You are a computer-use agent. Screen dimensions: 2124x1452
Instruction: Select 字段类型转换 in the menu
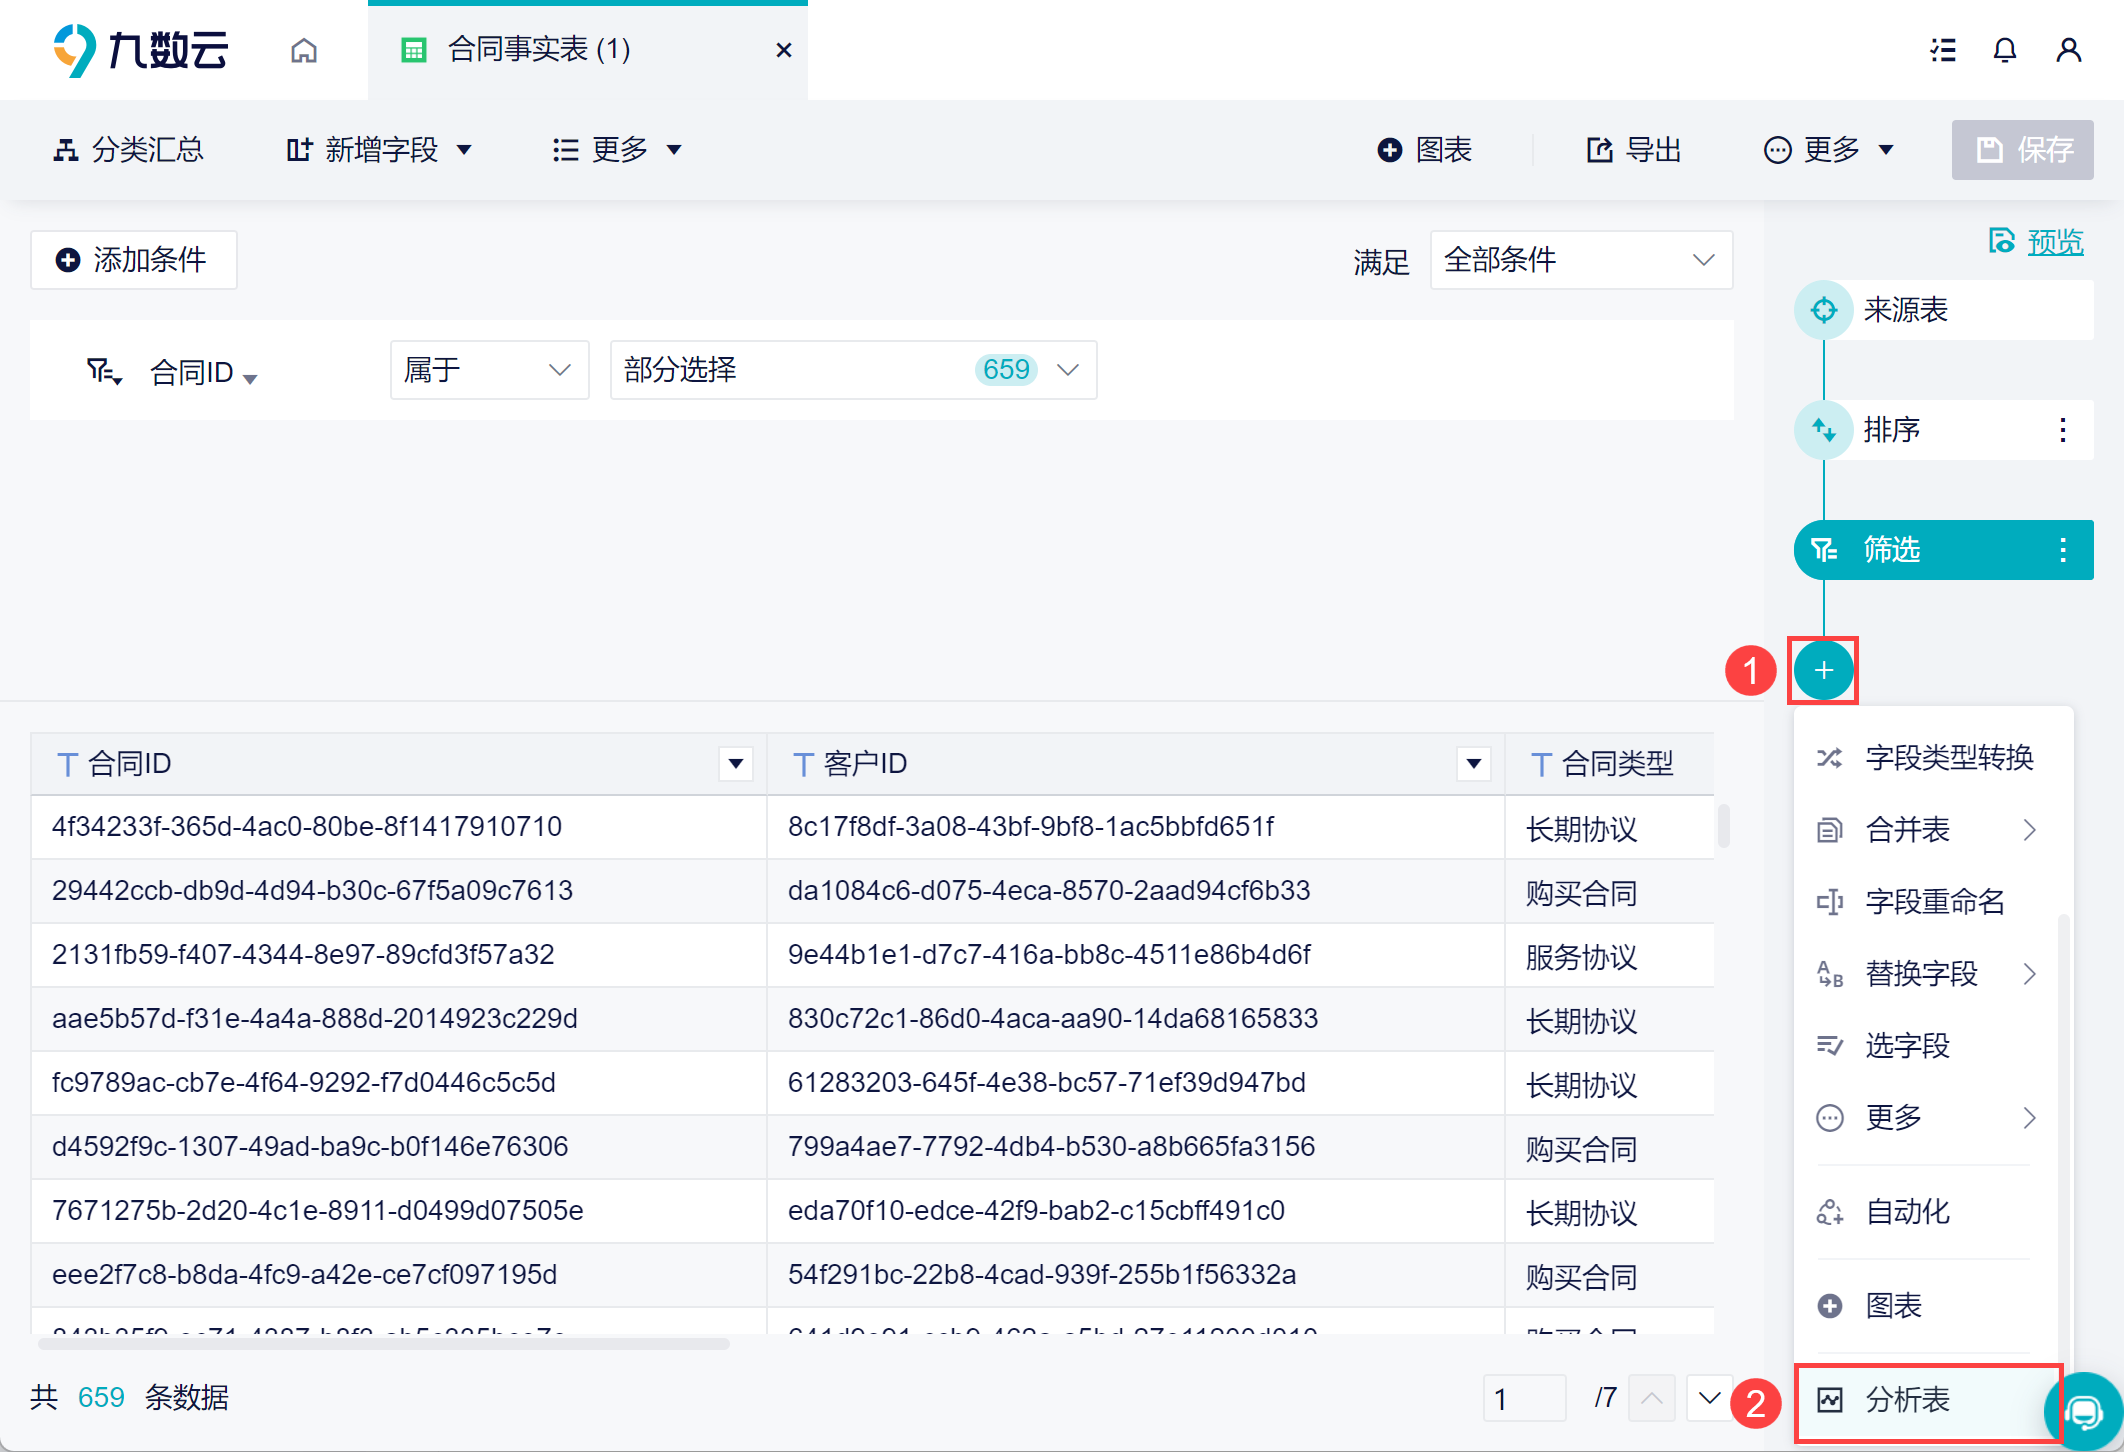click(1948, 758)
